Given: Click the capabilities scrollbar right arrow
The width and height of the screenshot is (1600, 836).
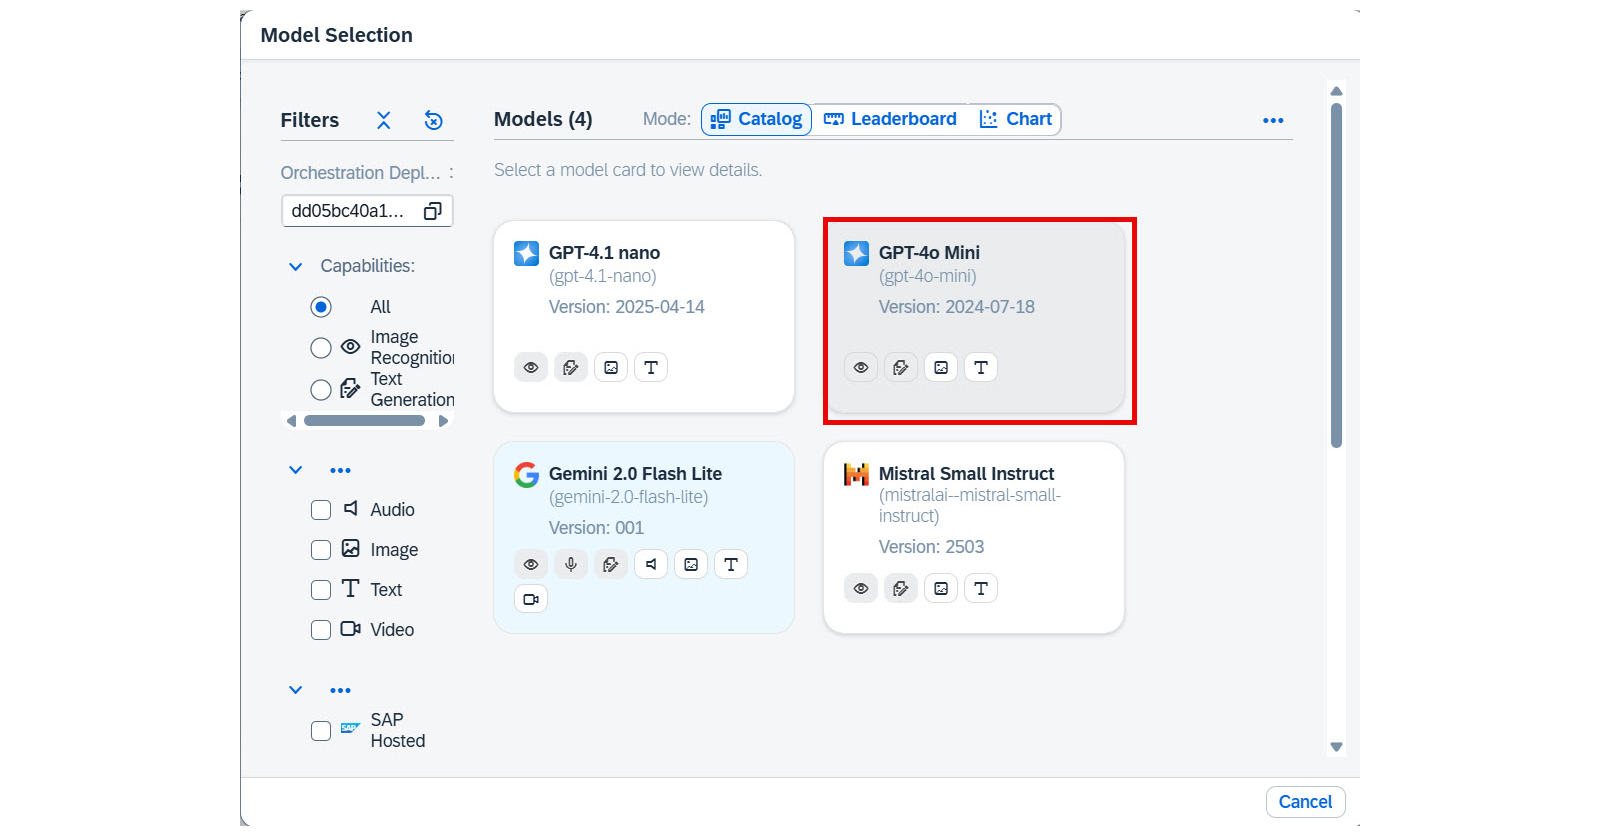Looking at the screenshot, I should 443,421.
